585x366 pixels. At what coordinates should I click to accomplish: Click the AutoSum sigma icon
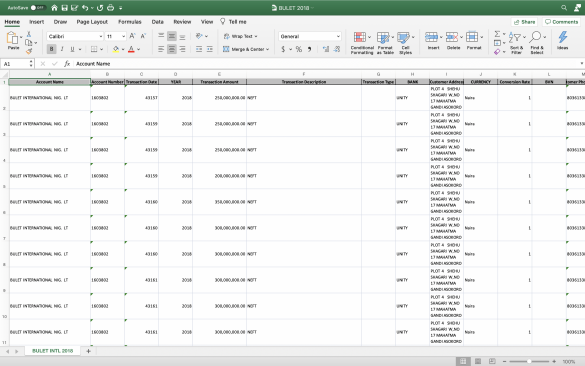click(497, 34)
